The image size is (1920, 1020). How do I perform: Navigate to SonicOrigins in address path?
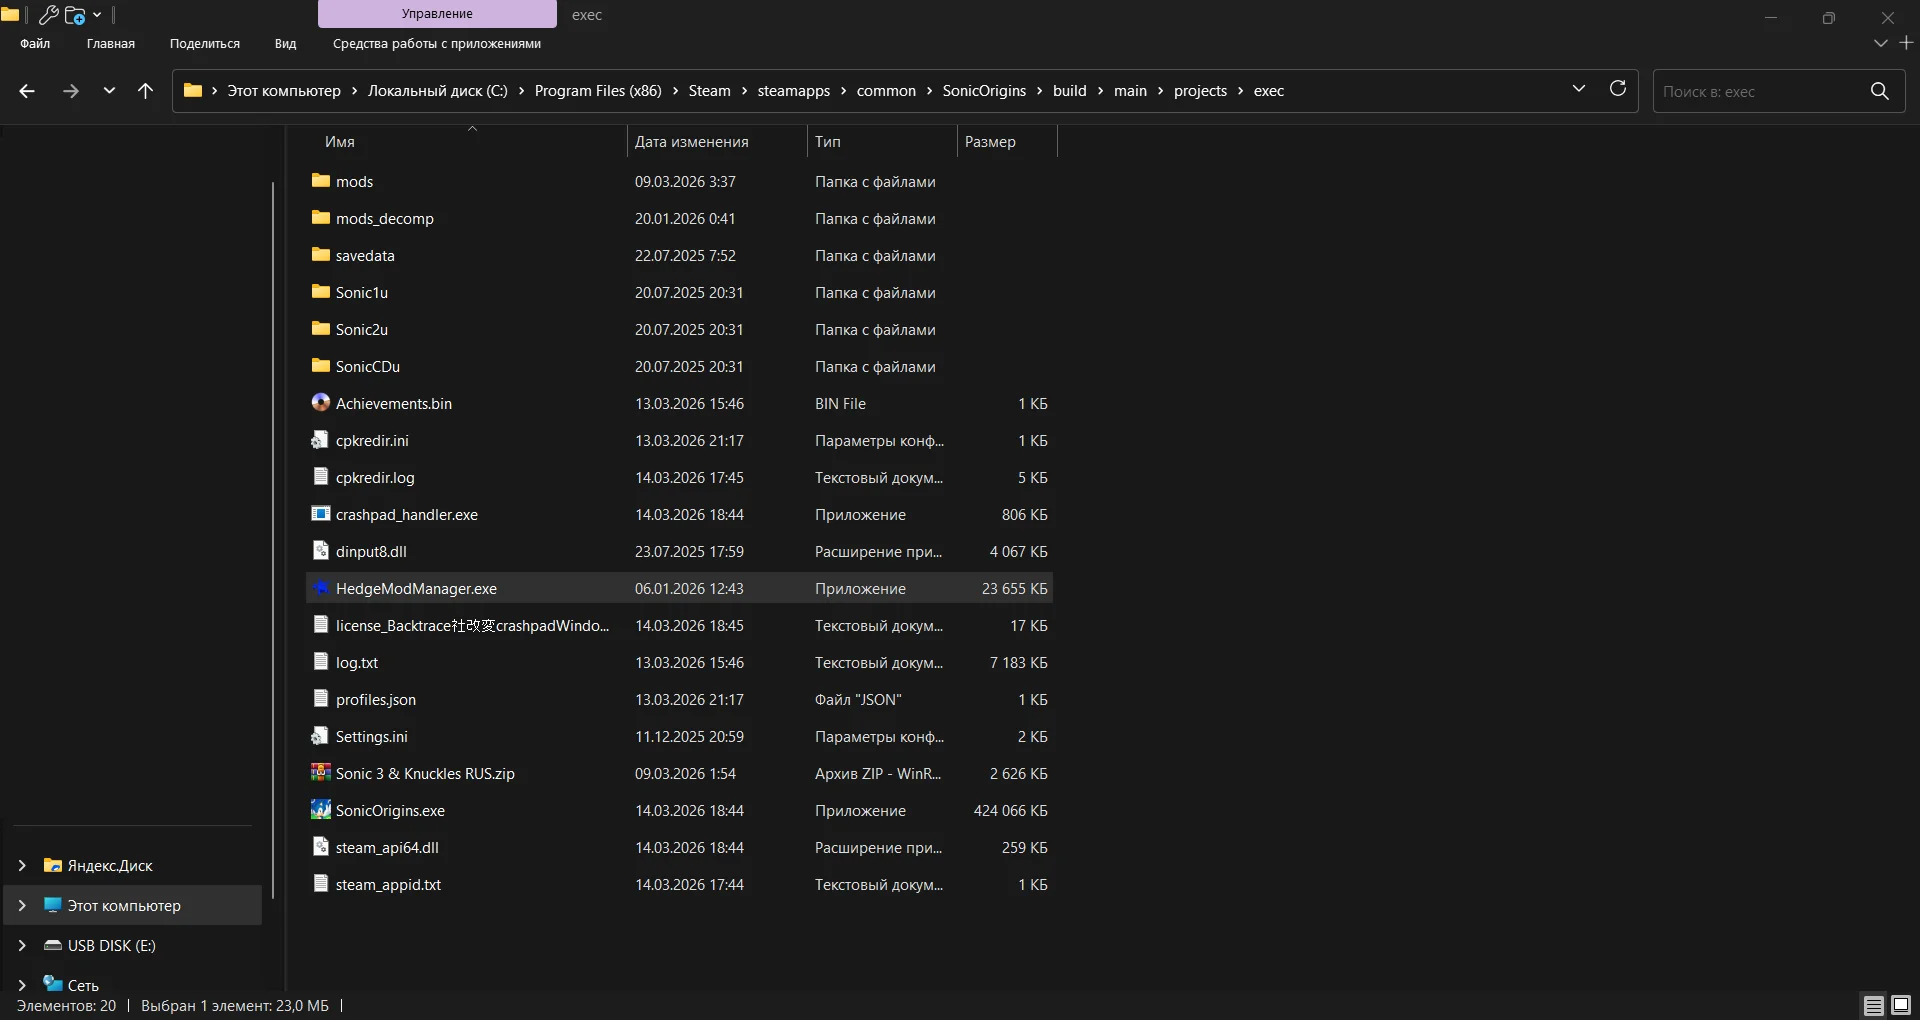pos(984,91)
